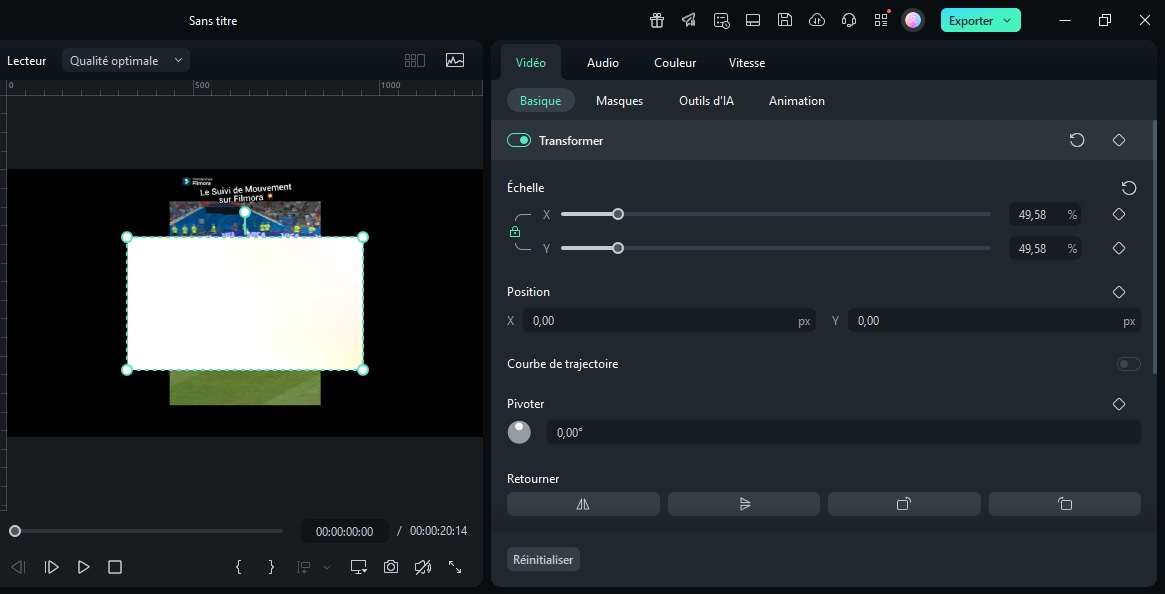Switch to the Audio tab
The width and height of the screenshot is (1165, 594).
coord(603,62)
